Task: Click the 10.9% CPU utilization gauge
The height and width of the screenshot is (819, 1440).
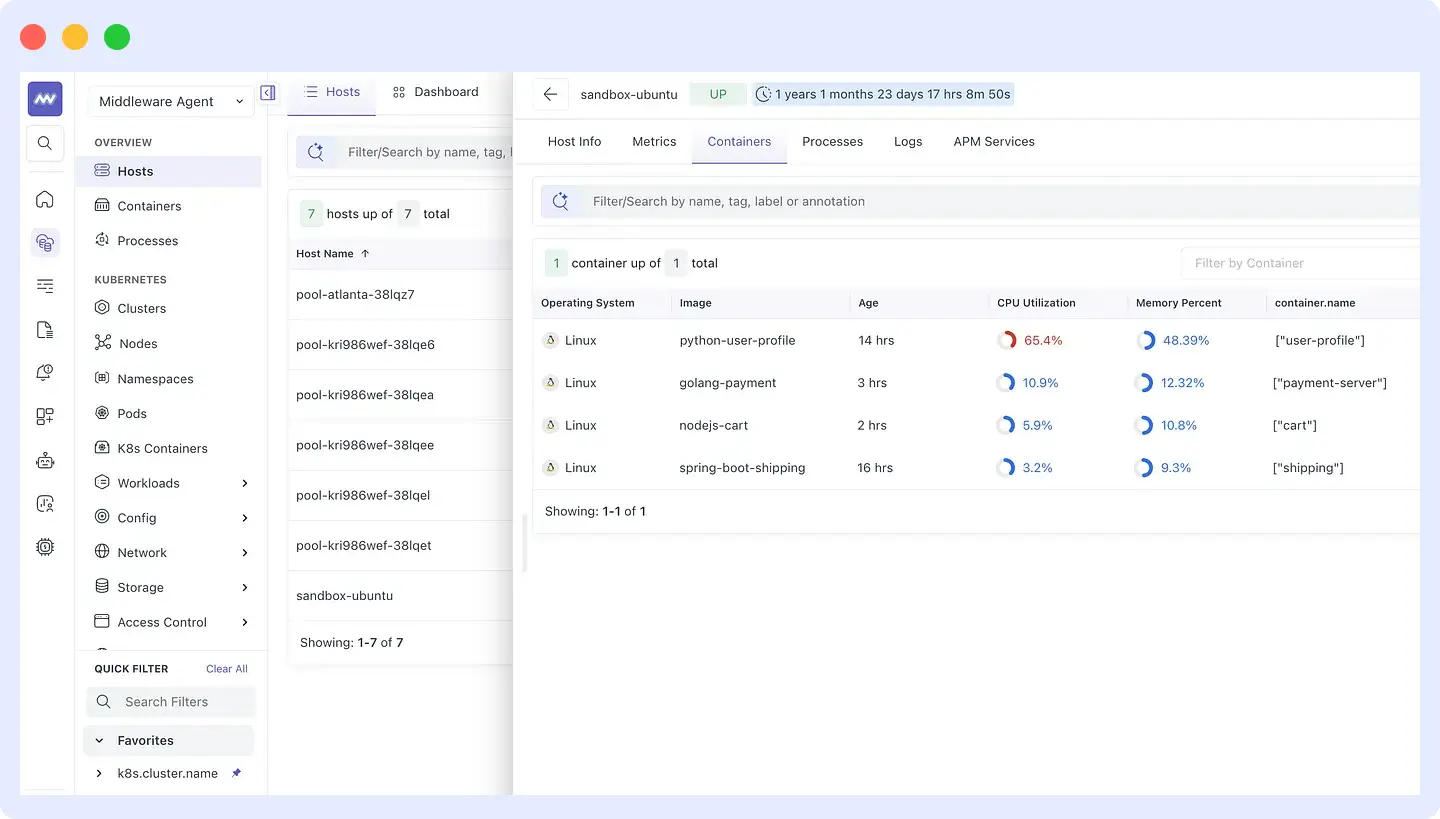Action: click(x=1007, y=383)
